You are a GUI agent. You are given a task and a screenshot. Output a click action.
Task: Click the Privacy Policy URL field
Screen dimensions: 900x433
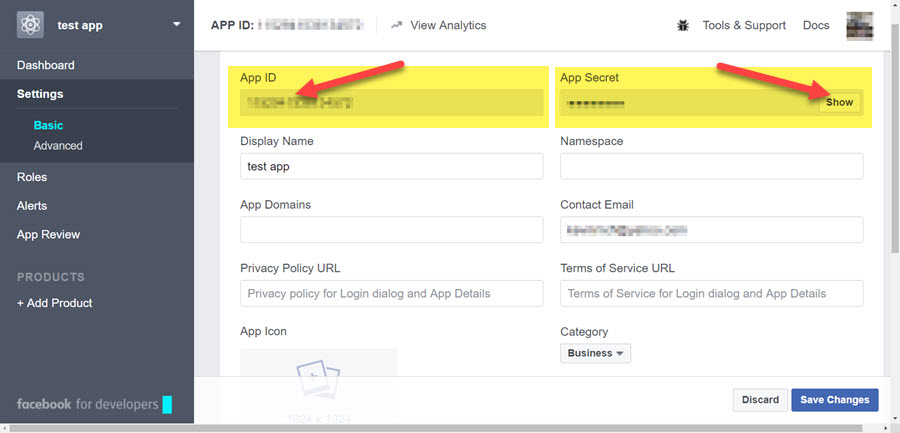coord(391,293)
